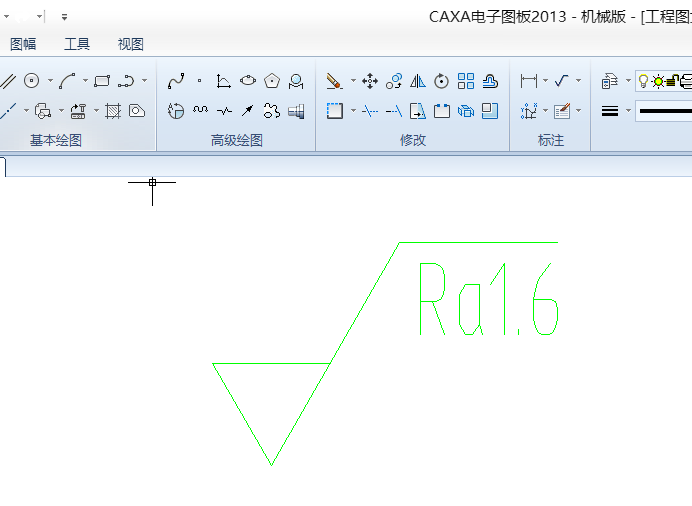Start the linear Dimension tool
This screenshot has width=692, height=506.
click(x=529, y=81)
